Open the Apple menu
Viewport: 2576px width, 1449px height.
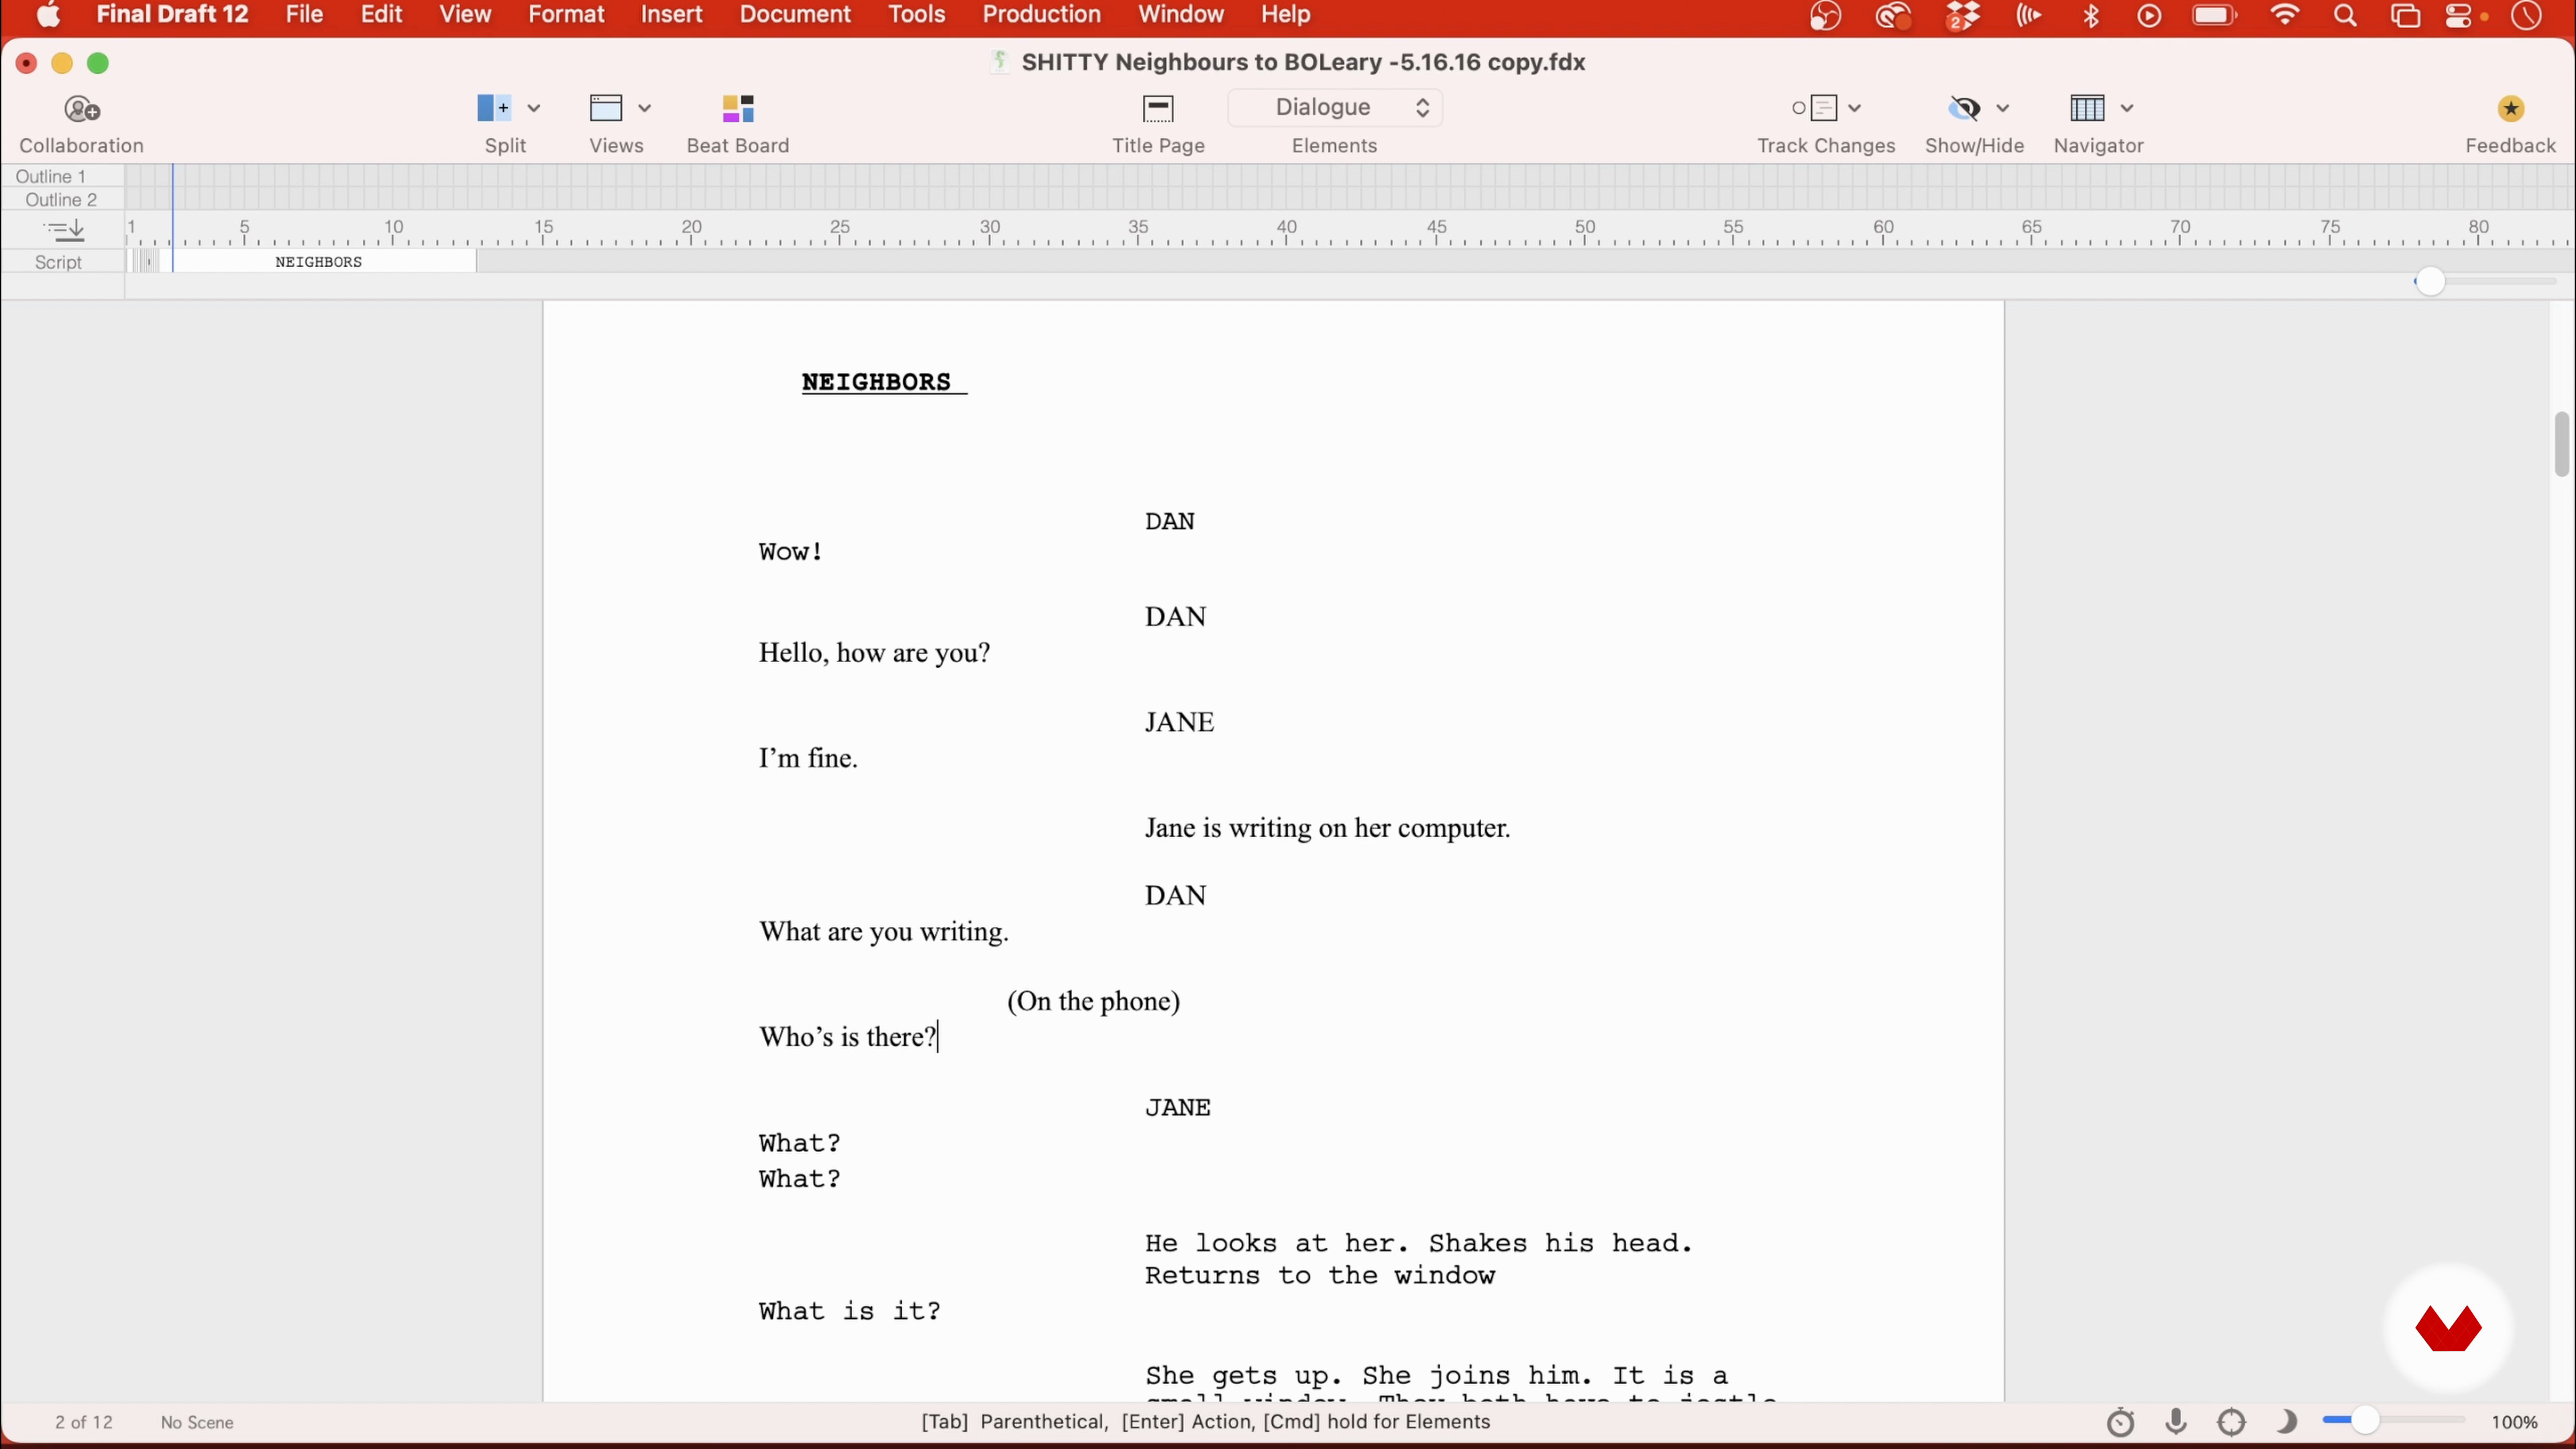pyautogui.click(x=48, y=15)
